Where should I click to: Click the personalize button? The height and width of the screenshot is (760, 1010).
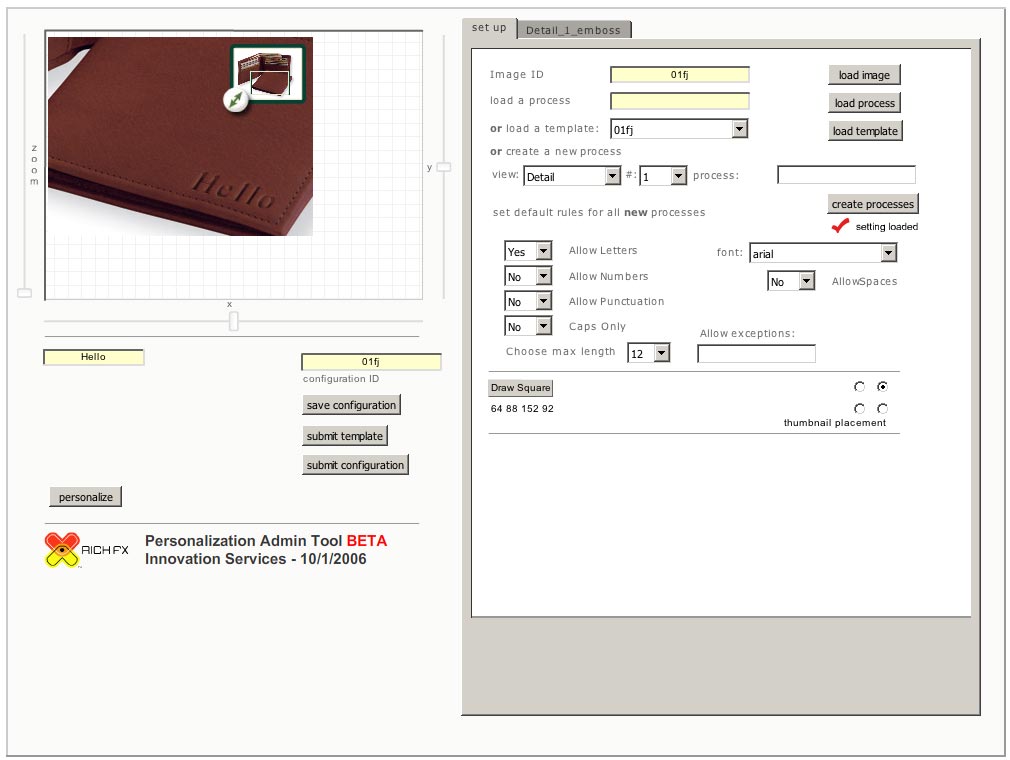pos(86,497)
